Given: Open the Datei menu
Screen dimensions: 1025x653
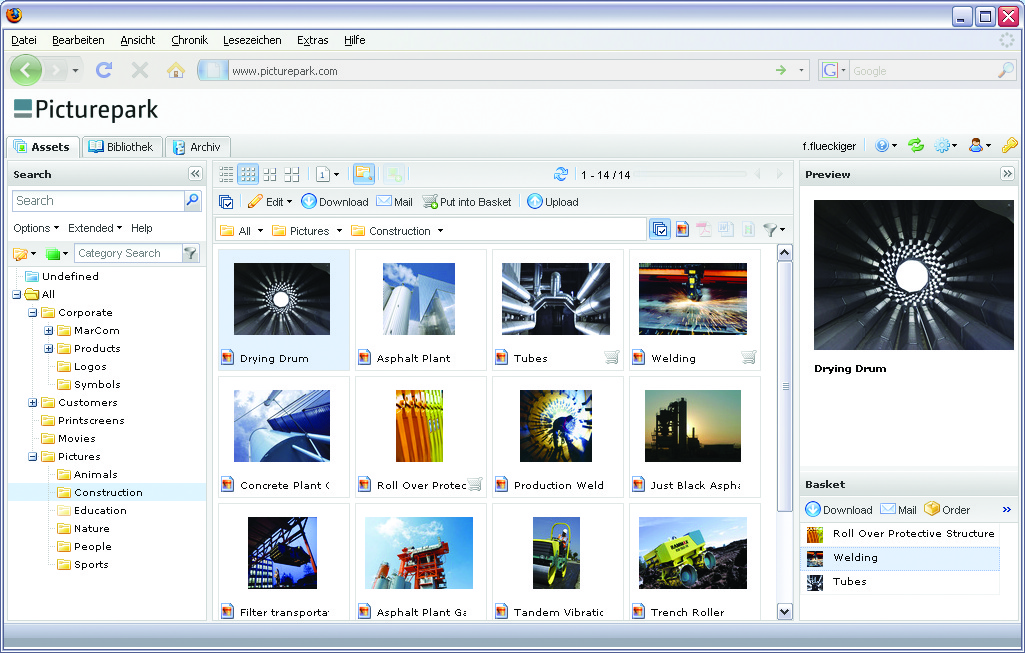Looking at the screenshot, I should pos(24,40).
